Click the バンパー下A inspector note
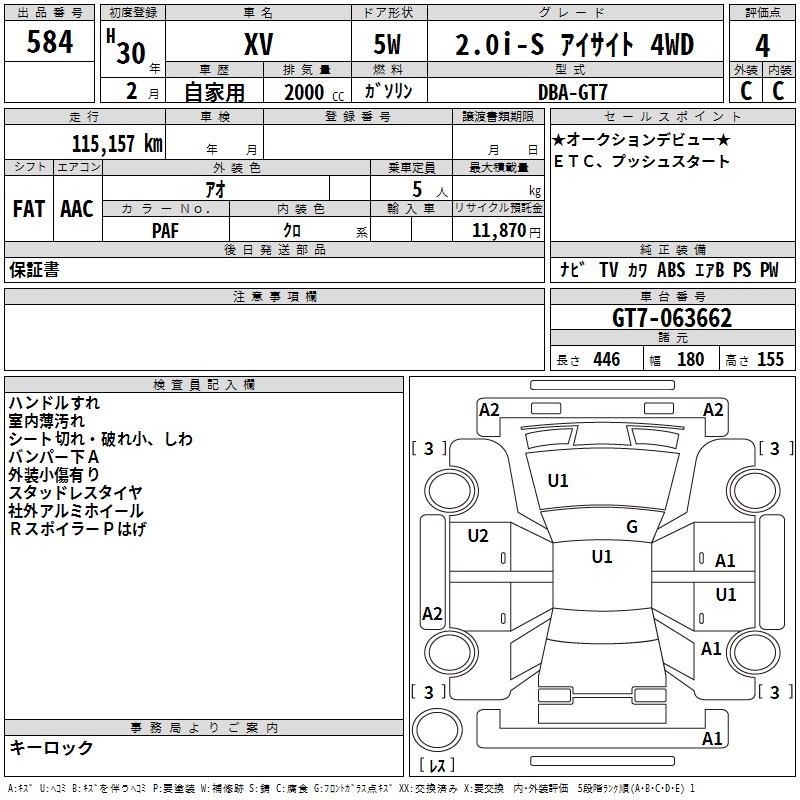The image size is (800, 800). (54, 457)
